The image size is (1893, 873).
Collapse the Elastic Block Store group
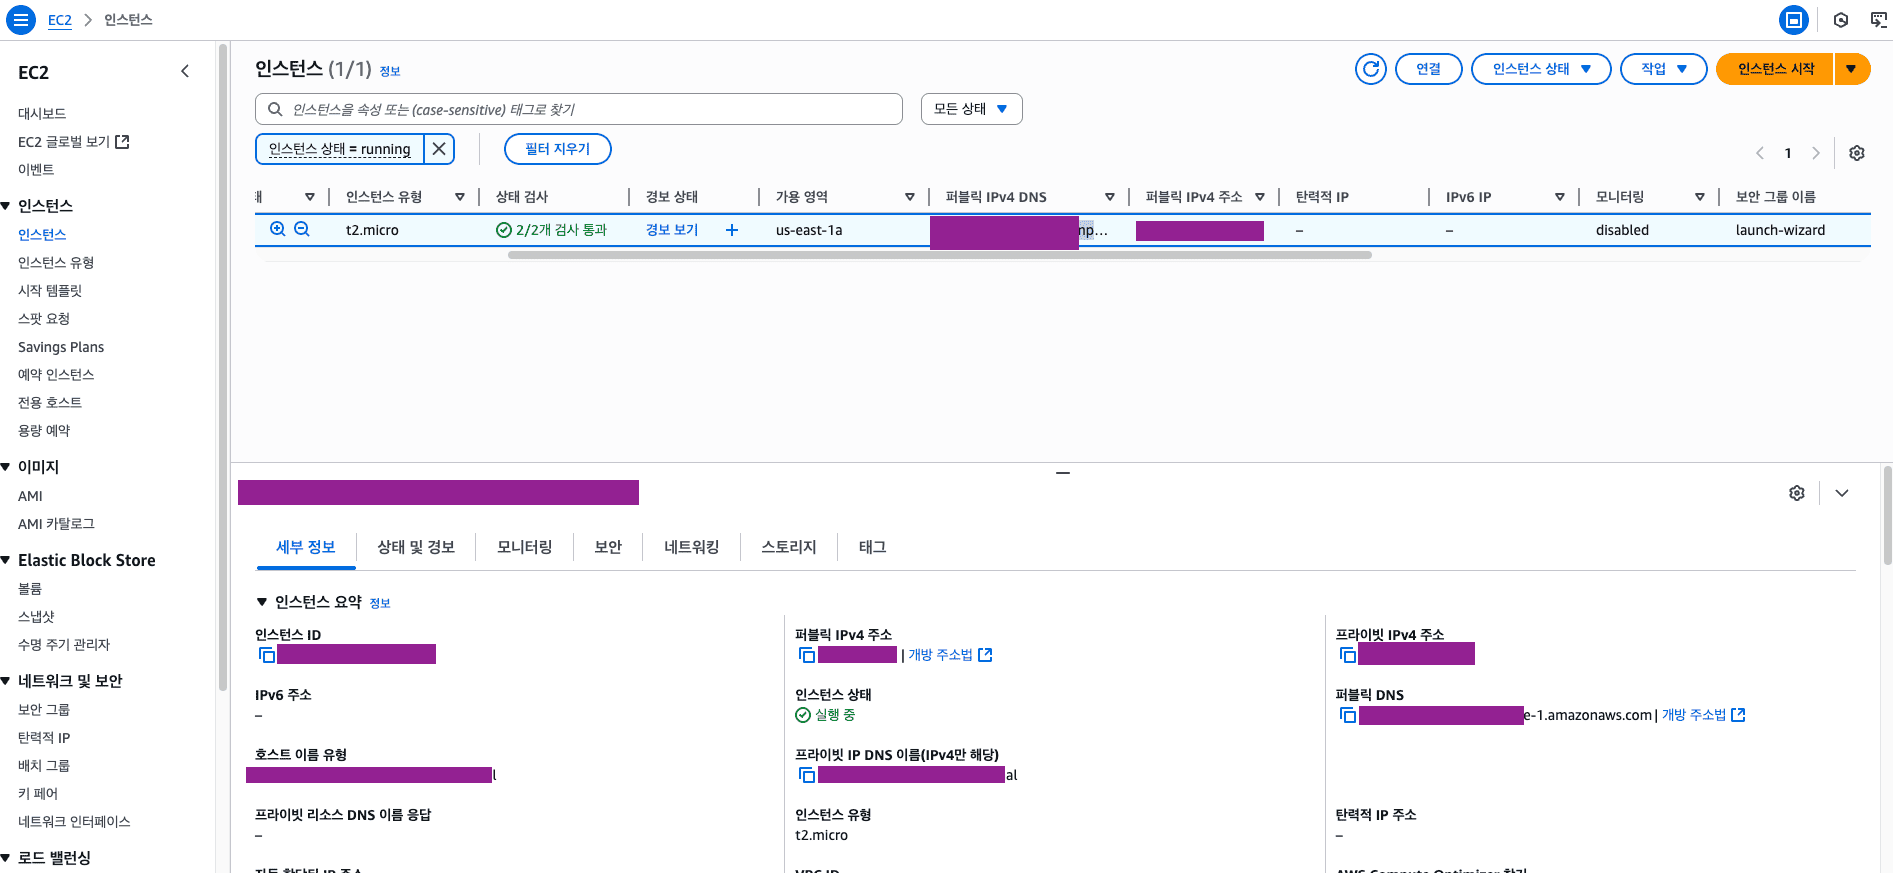click(x=6, y=561)
